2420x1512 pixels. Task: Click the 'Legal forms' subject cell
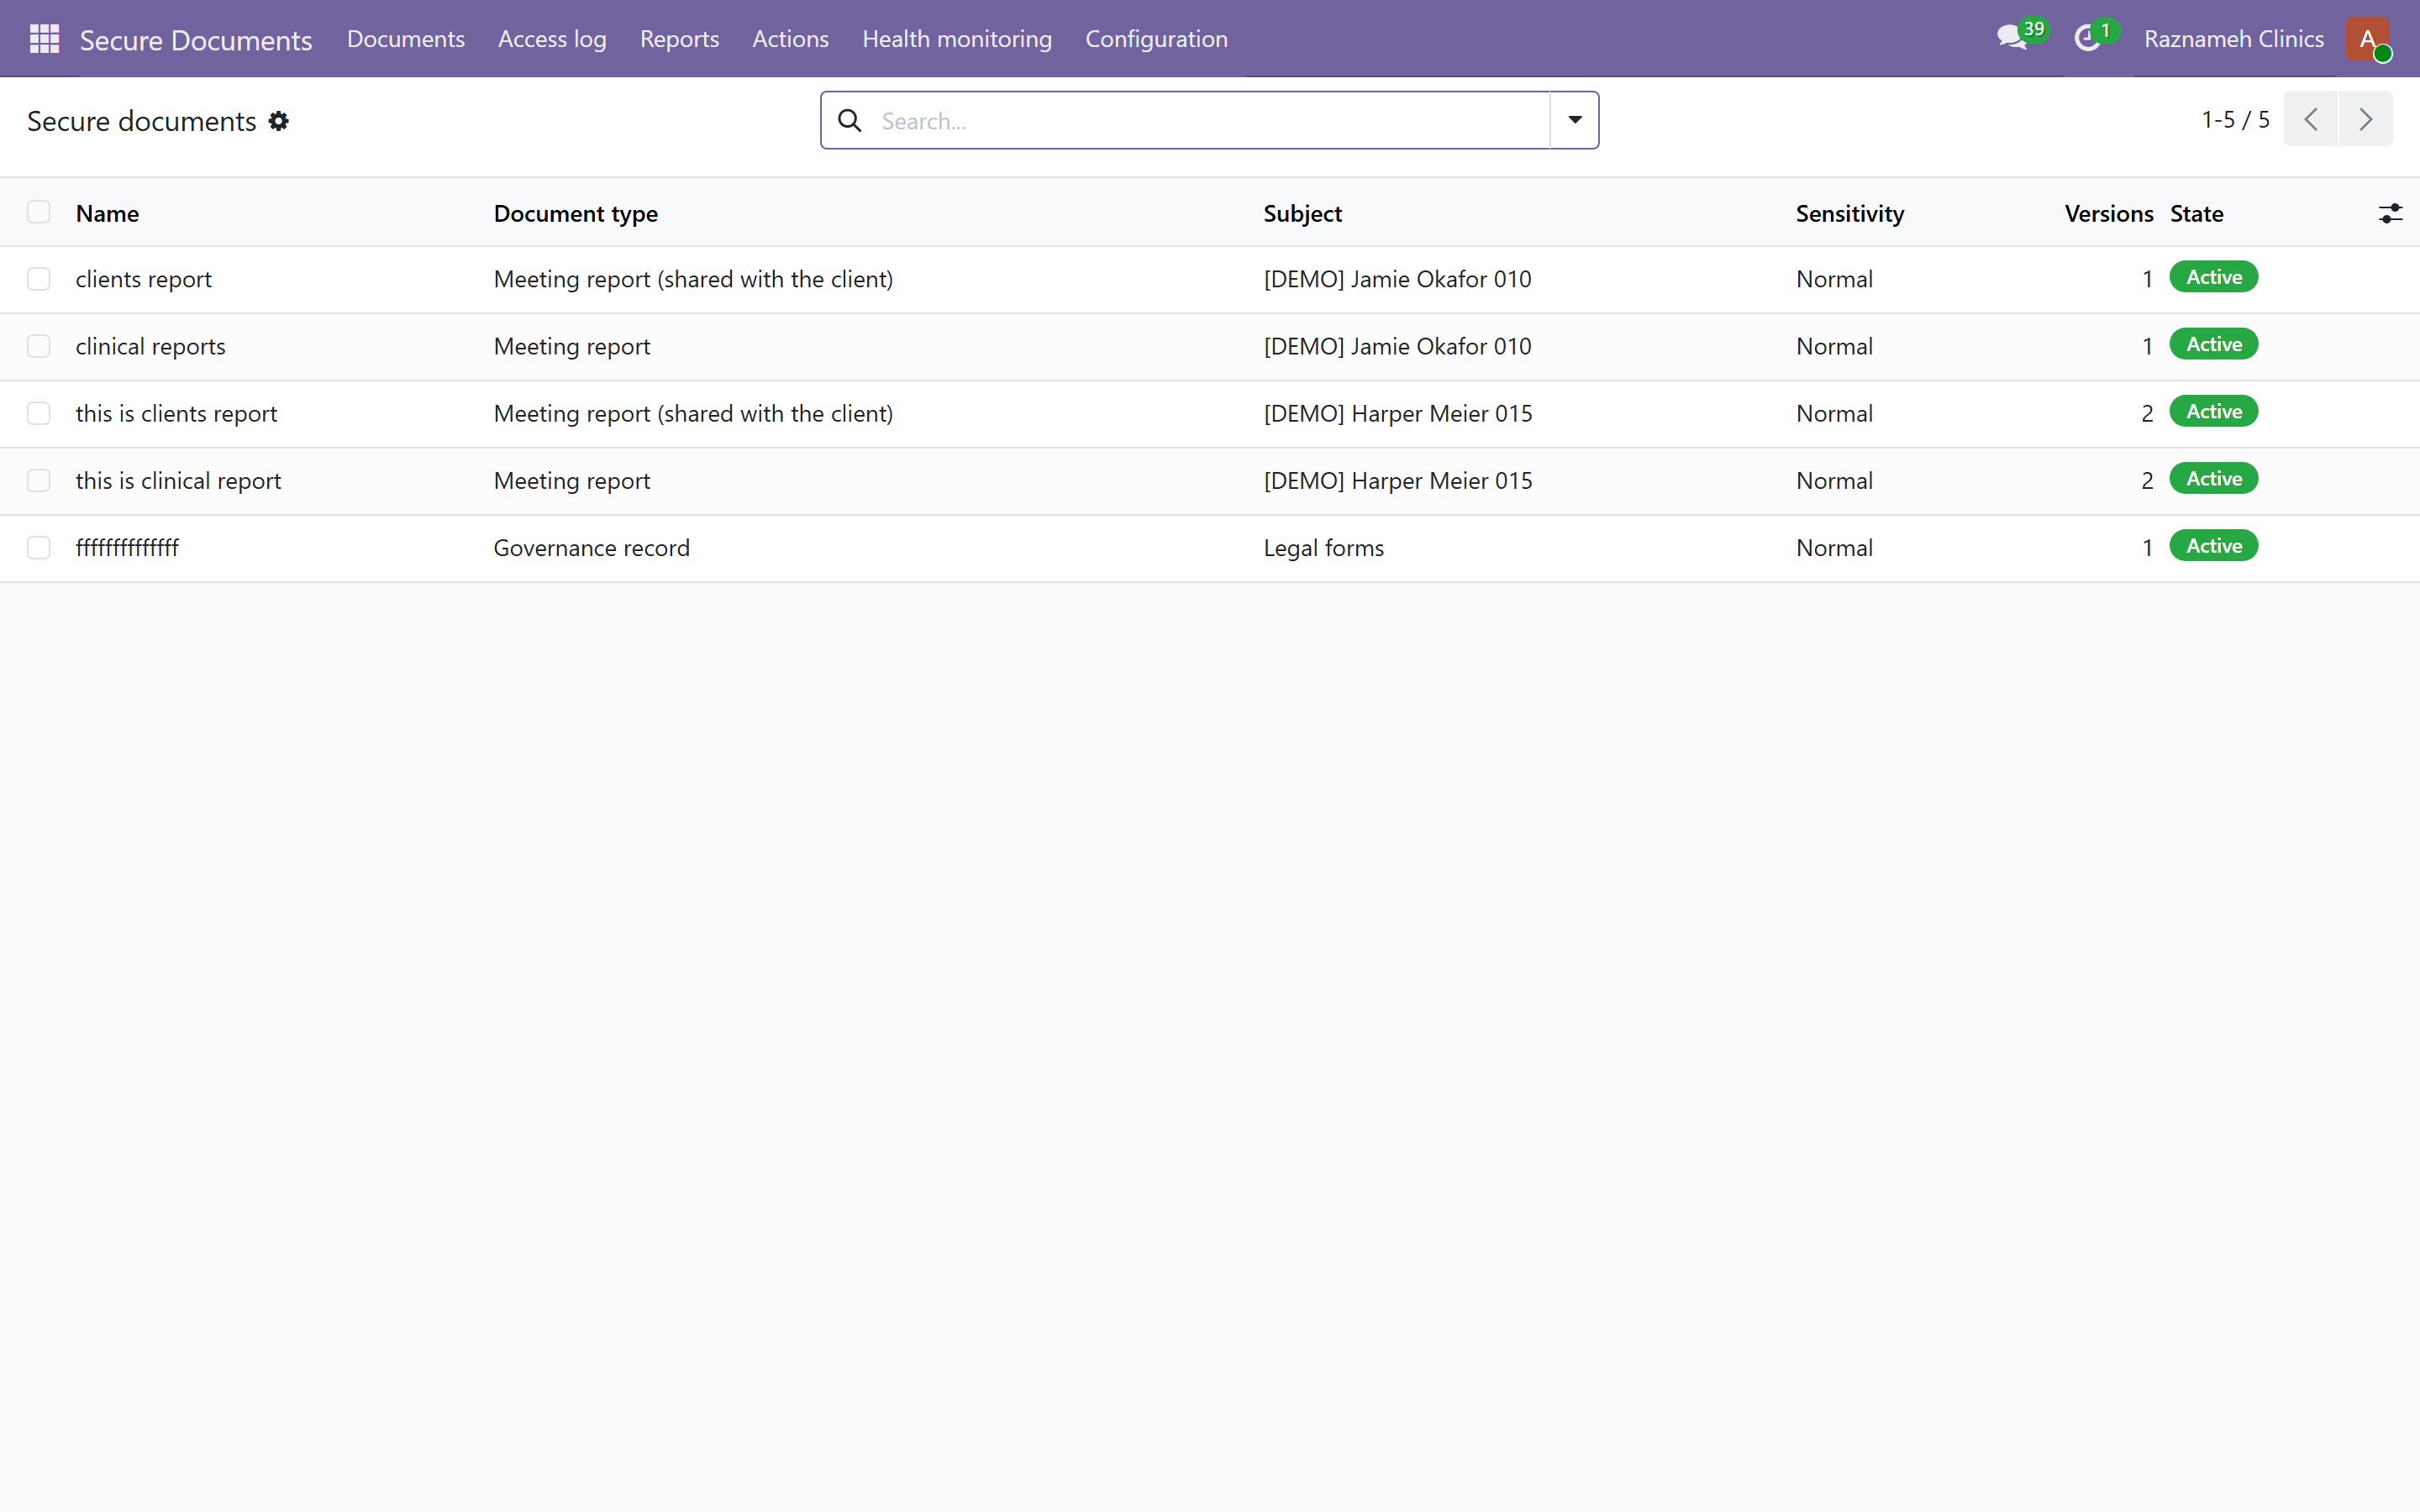[1324, 548]
